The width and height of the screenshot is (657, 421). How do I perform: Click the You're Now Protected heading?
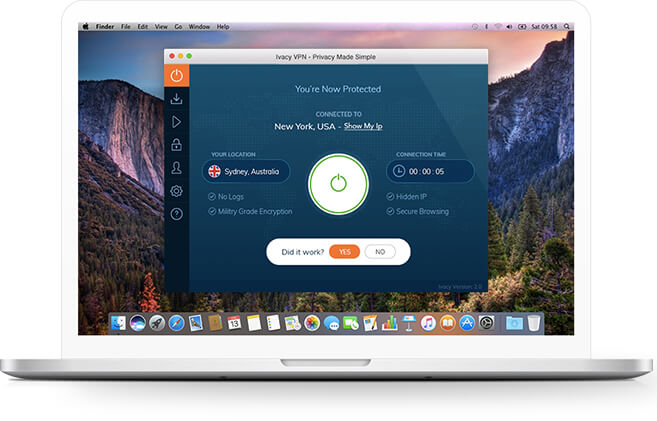click(x=338, y=89)
